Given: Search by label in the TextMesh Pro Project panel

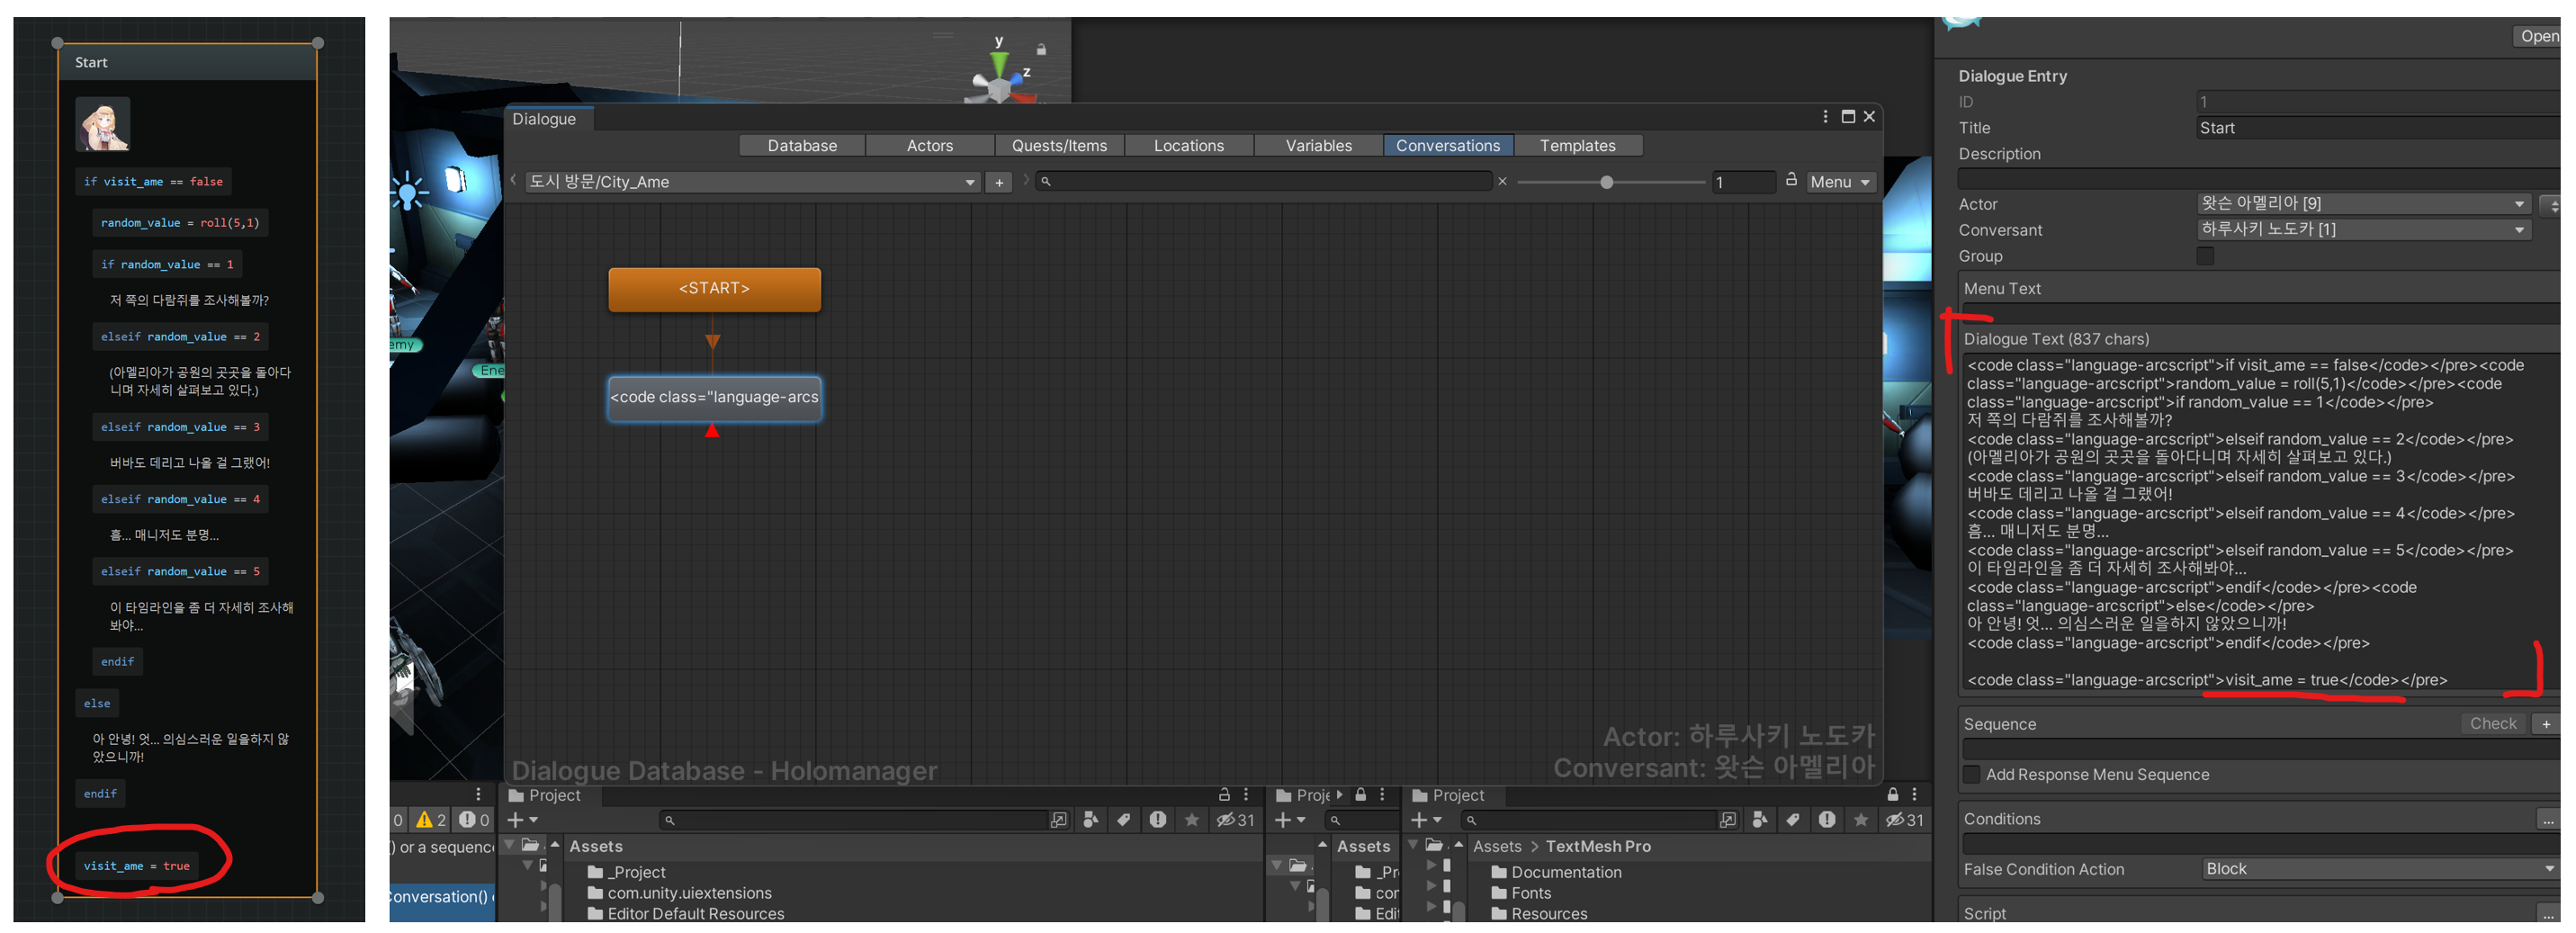Looking at the screenshot, I should (x=1793, y=821).
